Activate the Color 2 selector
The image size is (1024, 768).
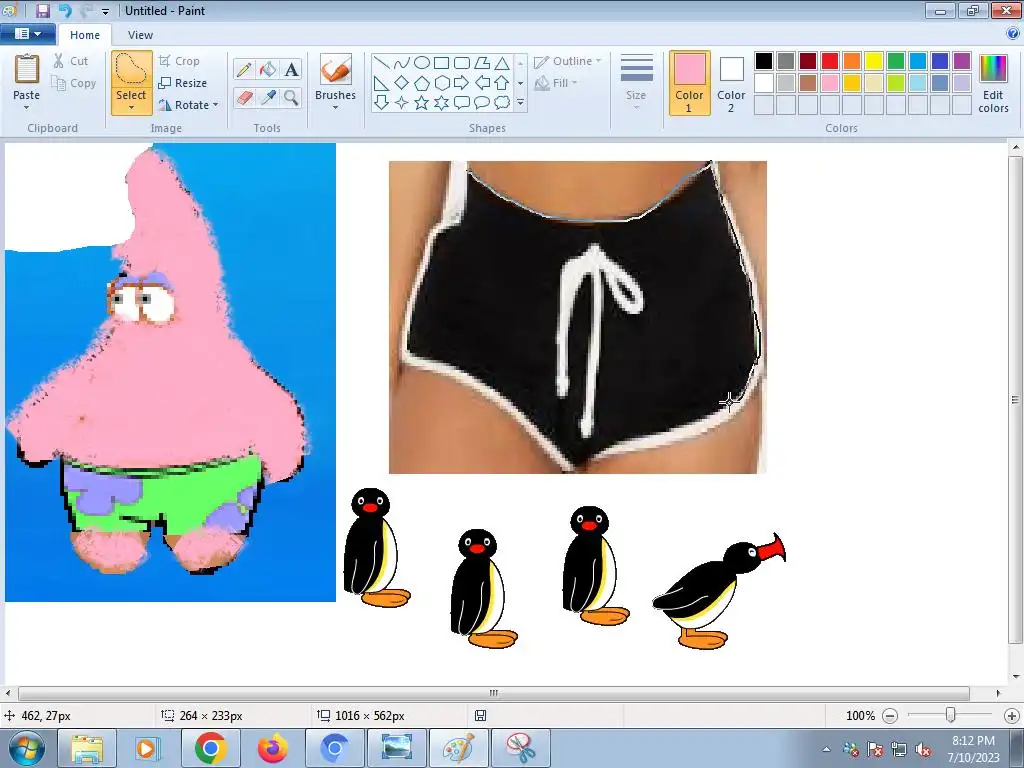tap(731, 83)
